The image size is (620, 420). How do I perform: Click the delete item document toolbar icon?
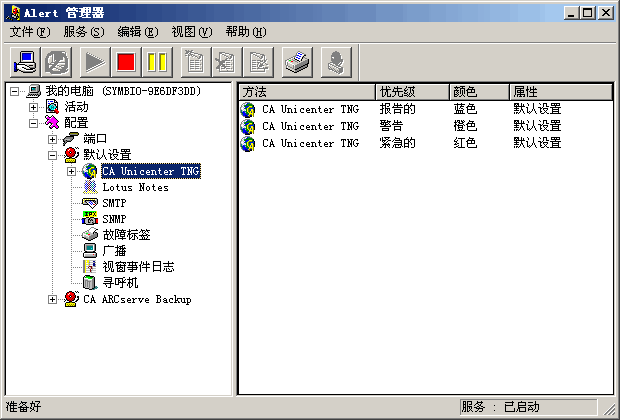coord(227,62)
